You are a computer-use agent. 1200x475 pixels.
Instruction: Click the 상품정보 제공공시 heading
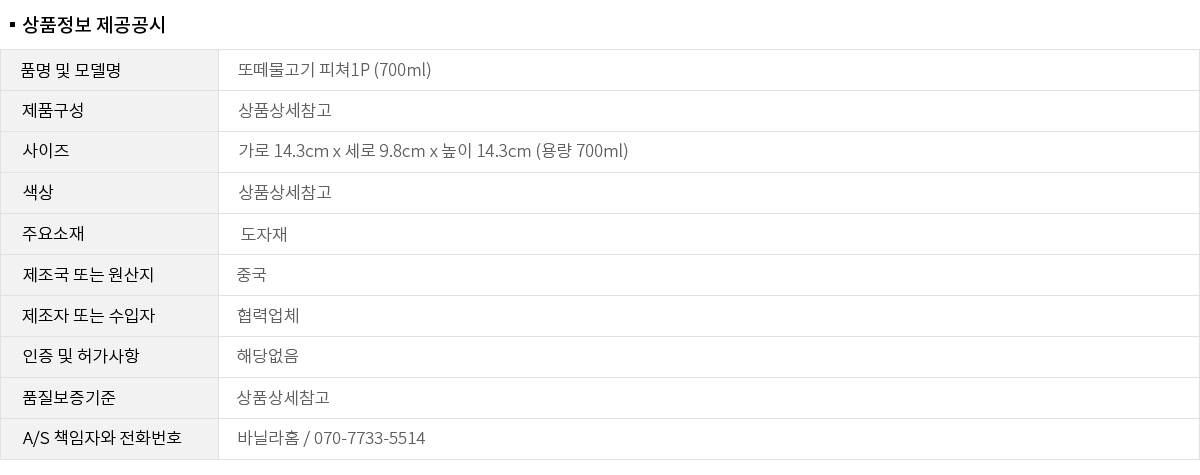click(x=93, y=26)
